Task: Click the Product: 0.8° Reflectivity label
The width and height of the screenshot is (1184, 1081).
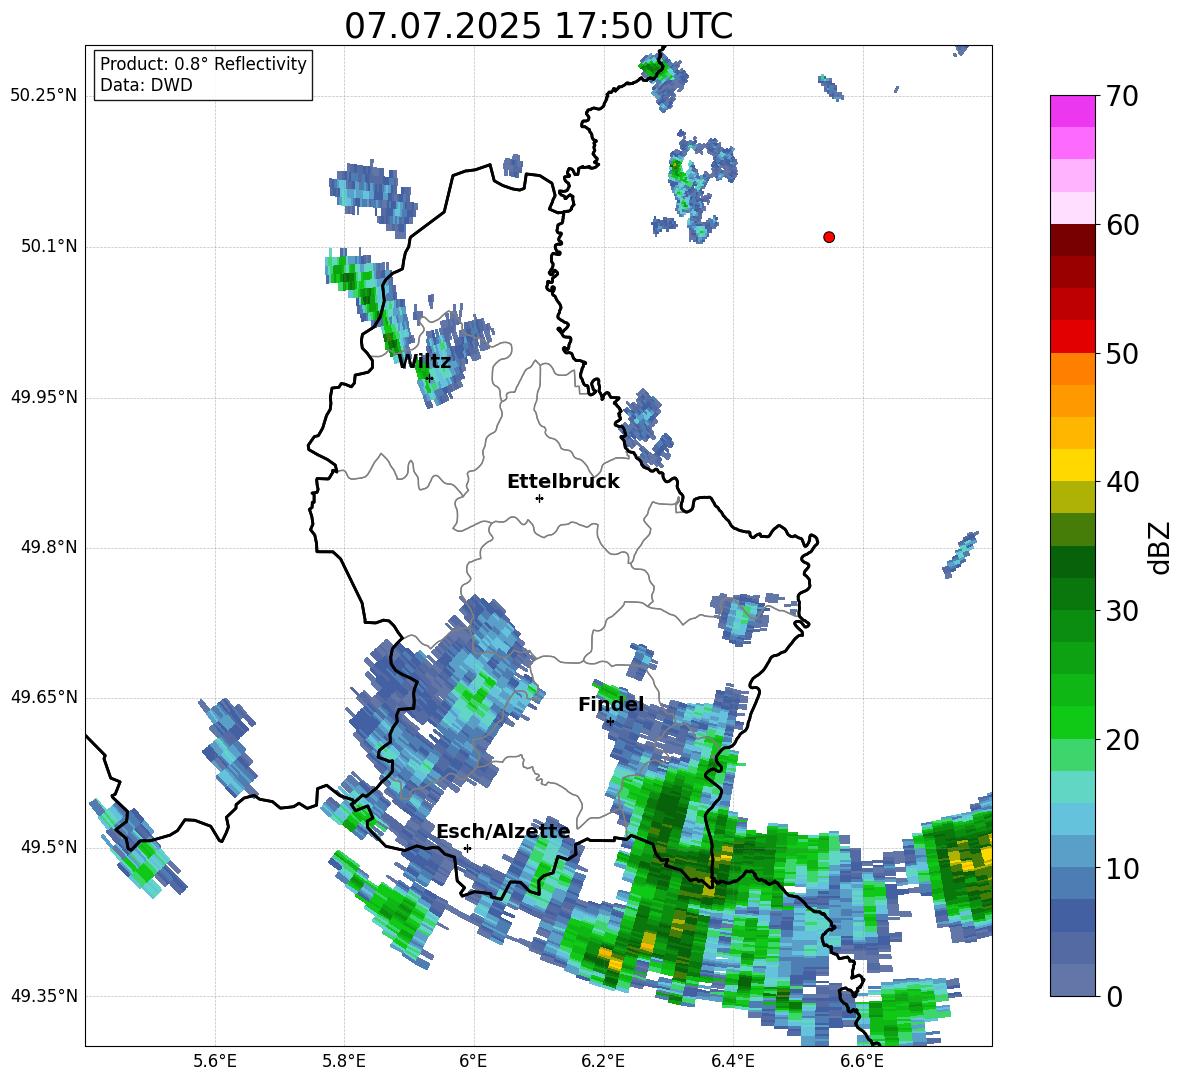Action: tap(203, 64)
